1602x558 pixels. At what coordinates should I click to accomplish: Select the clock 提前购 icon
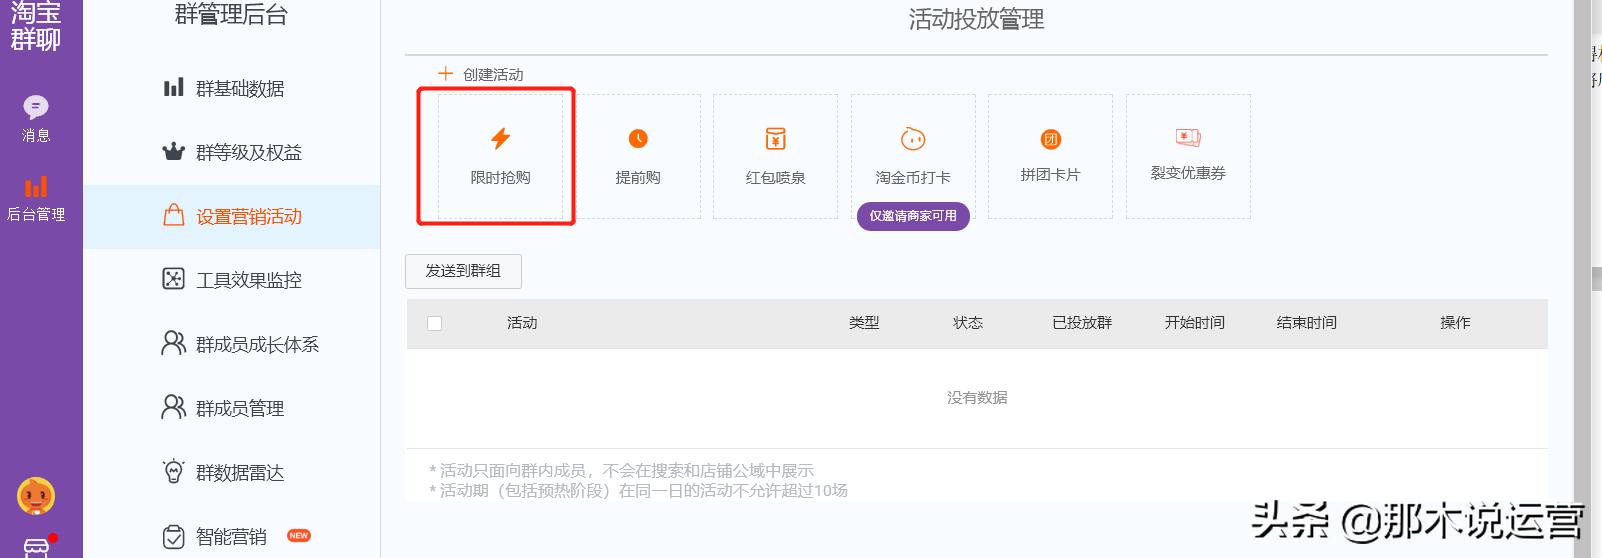pos(638,138)
